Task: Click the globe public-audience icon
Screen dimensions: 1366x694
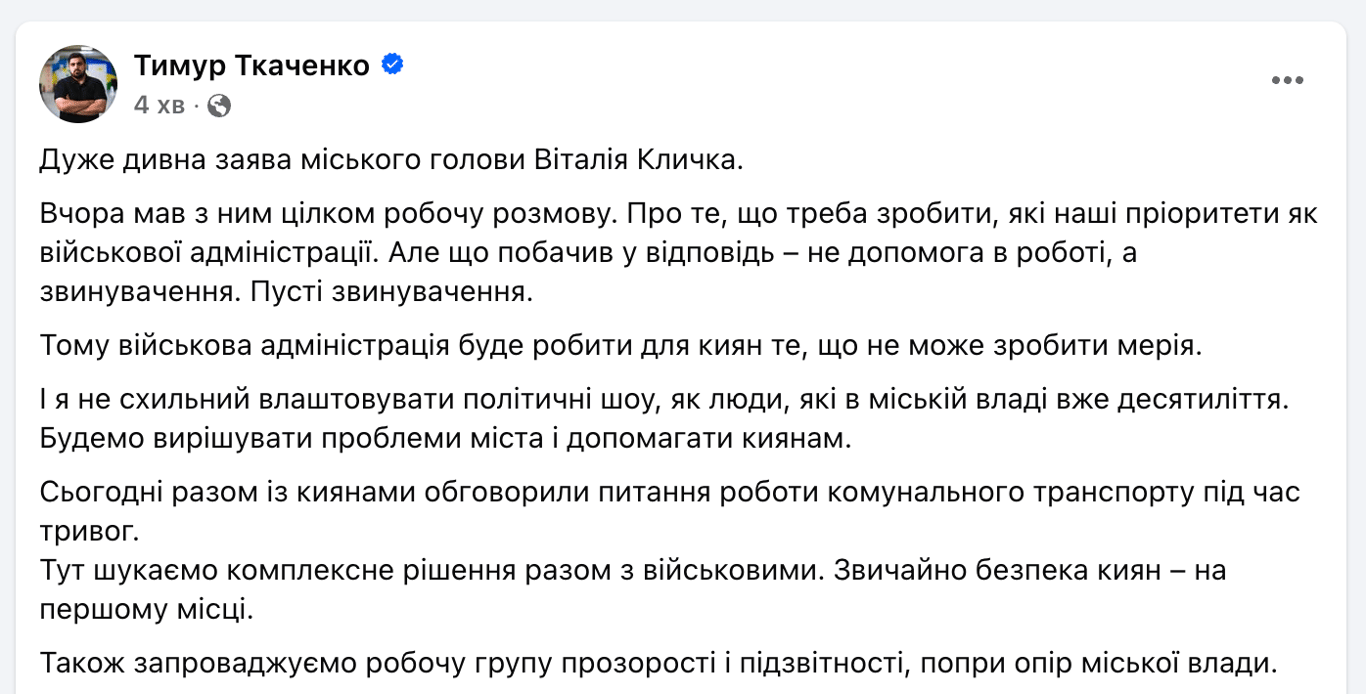Action: 219,105
